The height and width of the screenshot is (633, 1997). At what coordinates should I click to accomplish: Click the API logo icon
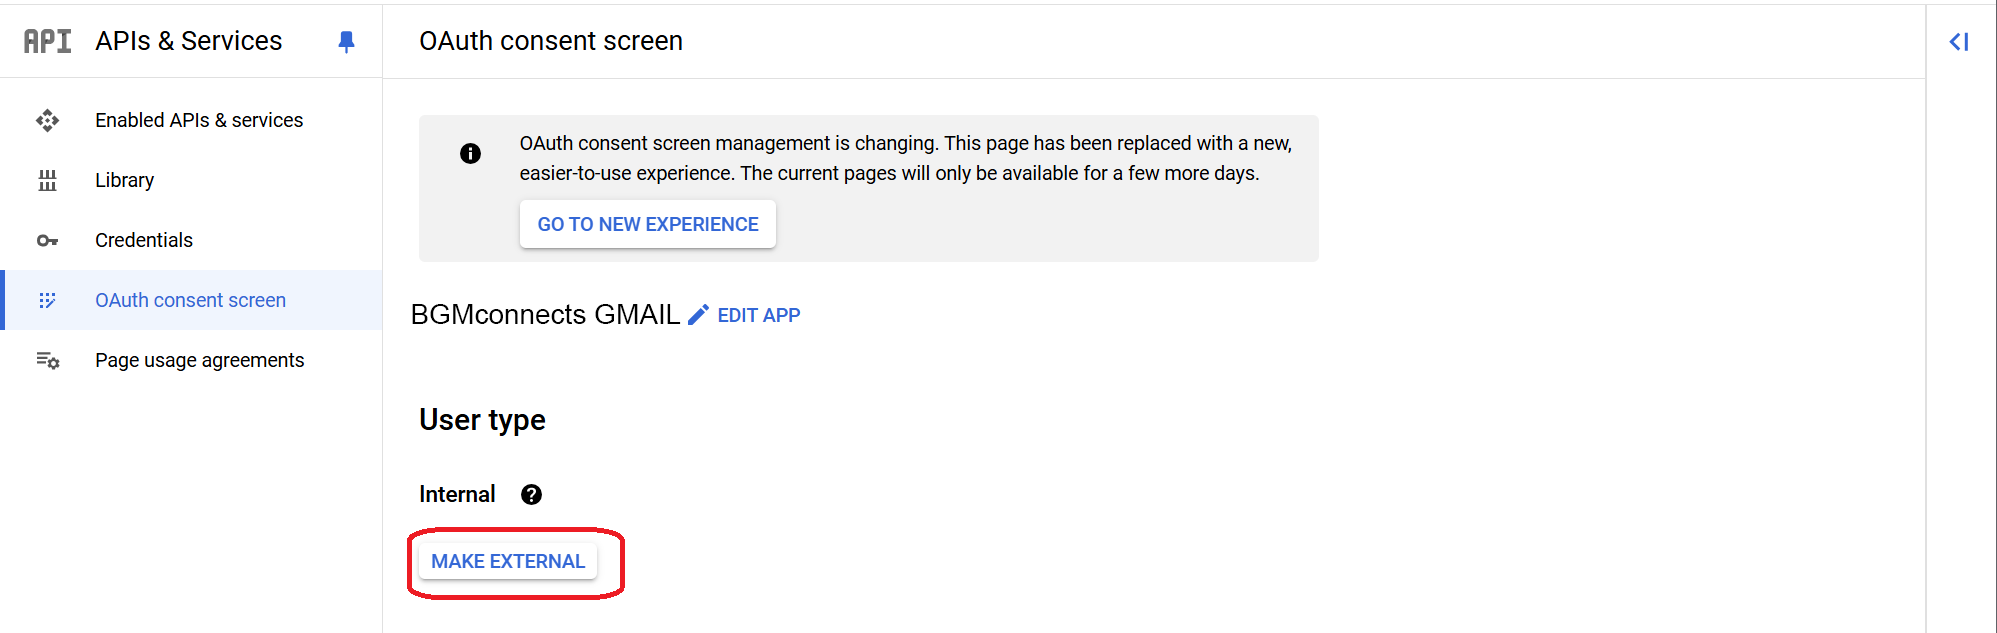click(47, 41)
